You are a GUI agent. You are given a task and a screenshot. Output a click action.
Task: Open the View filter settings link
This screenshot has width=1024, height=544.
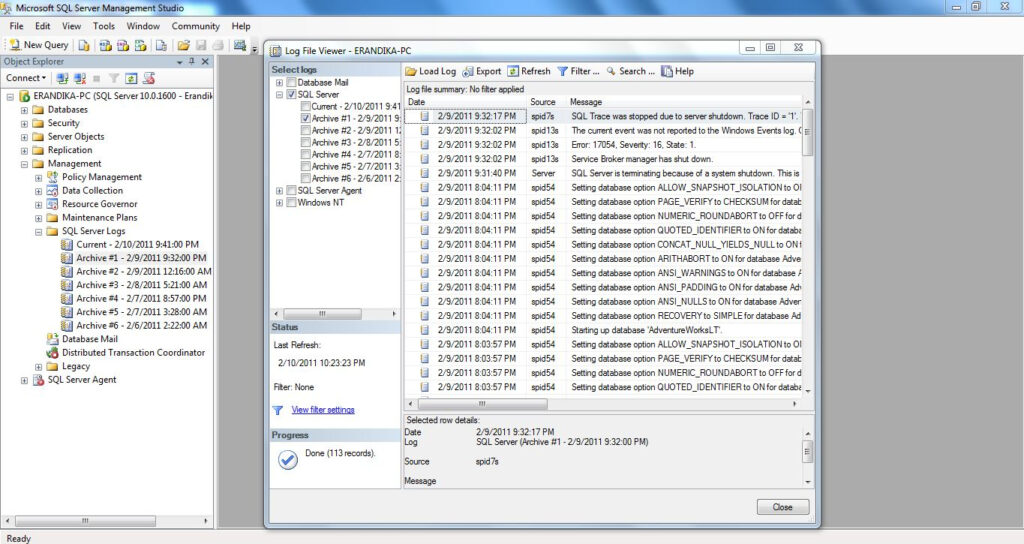[x=323, y=410]
